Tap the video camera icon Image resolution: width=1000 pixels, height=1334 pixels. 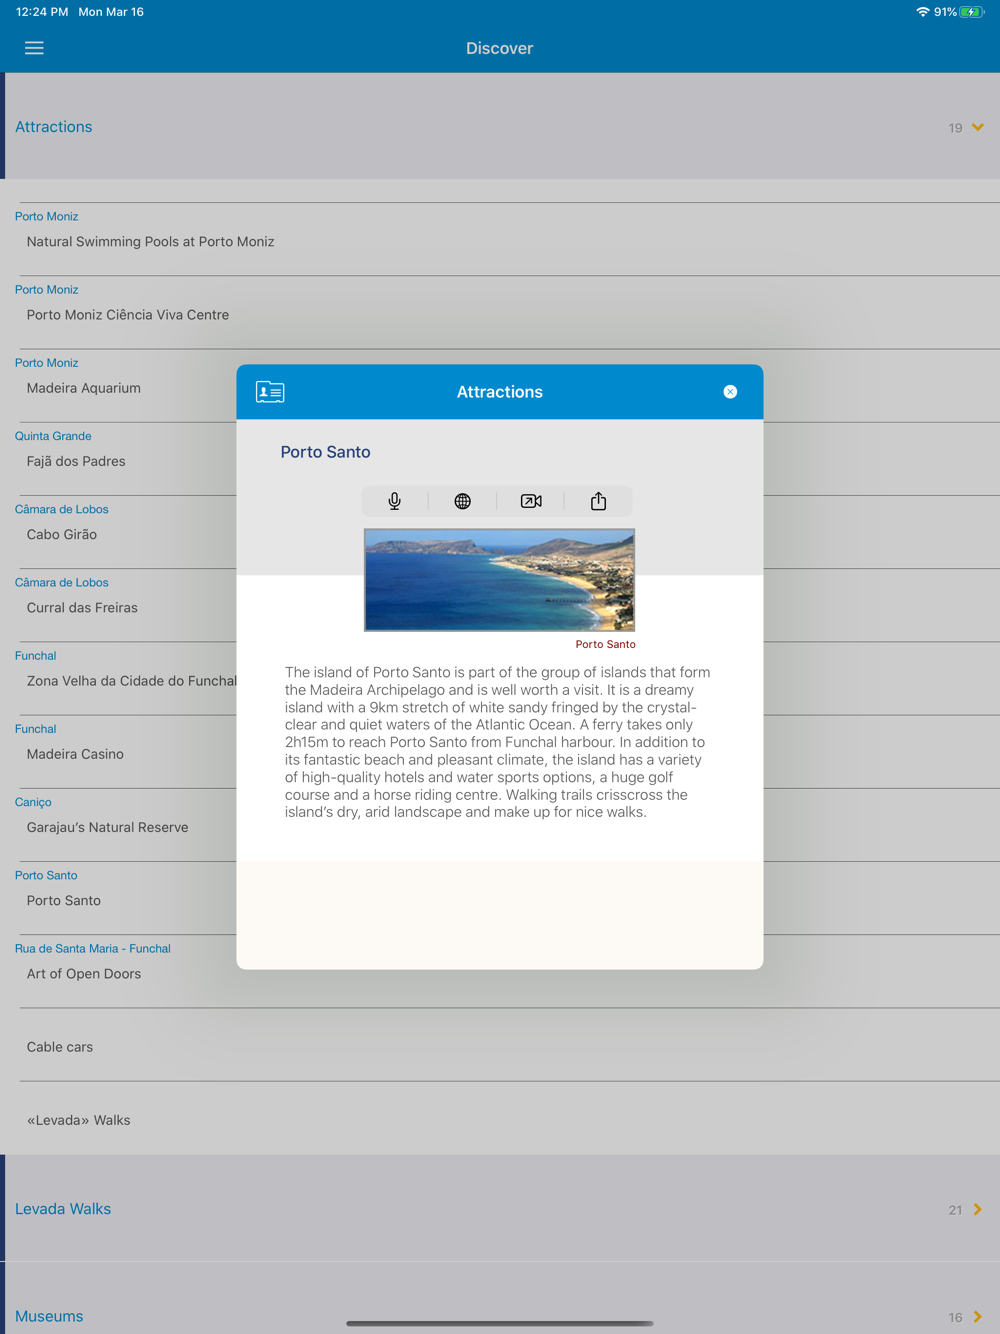click(x=531, y=501)
